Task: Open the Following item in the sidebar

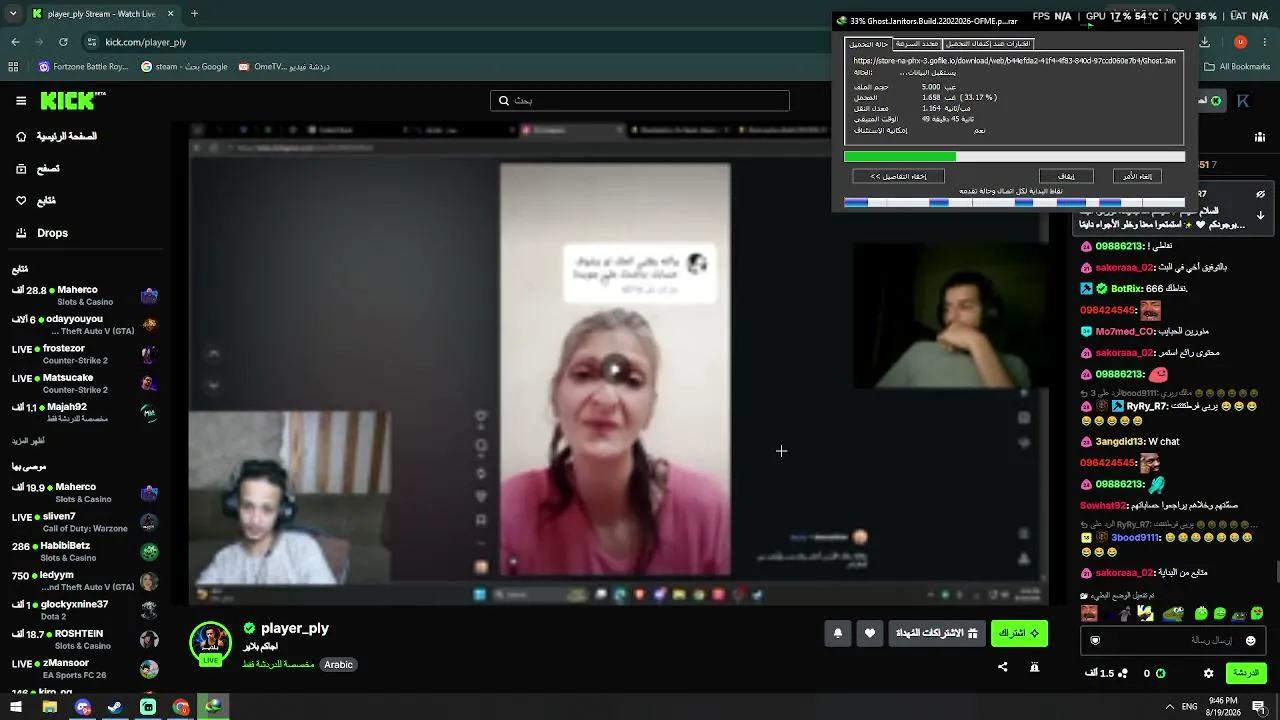Action: pos(36,201)
